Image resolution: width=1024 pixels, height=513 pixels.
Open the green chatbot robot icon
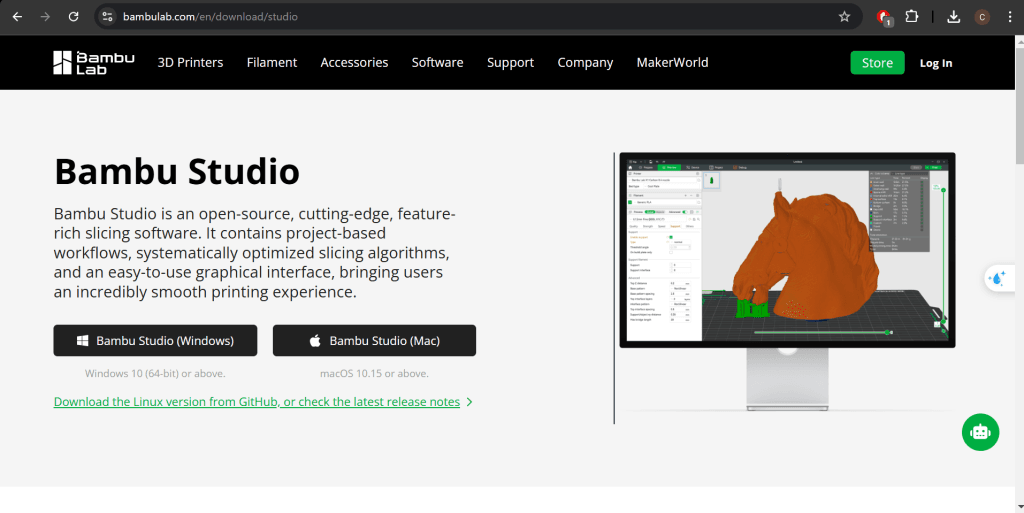click(x=980, y=431)
